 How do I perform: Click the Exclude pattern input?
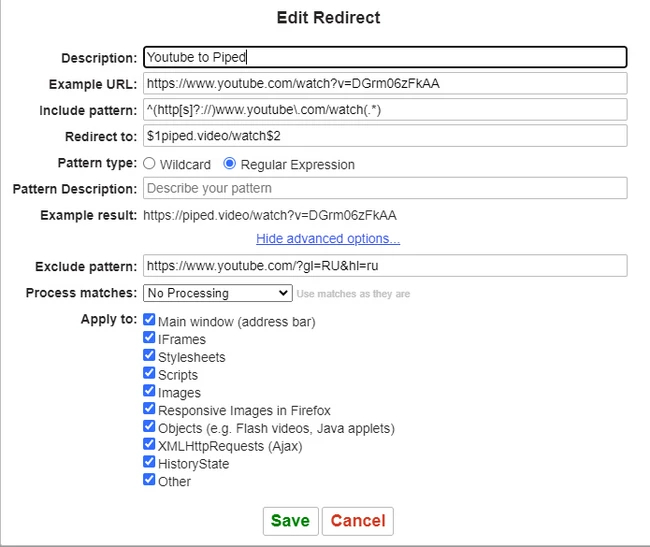point(385,266)
